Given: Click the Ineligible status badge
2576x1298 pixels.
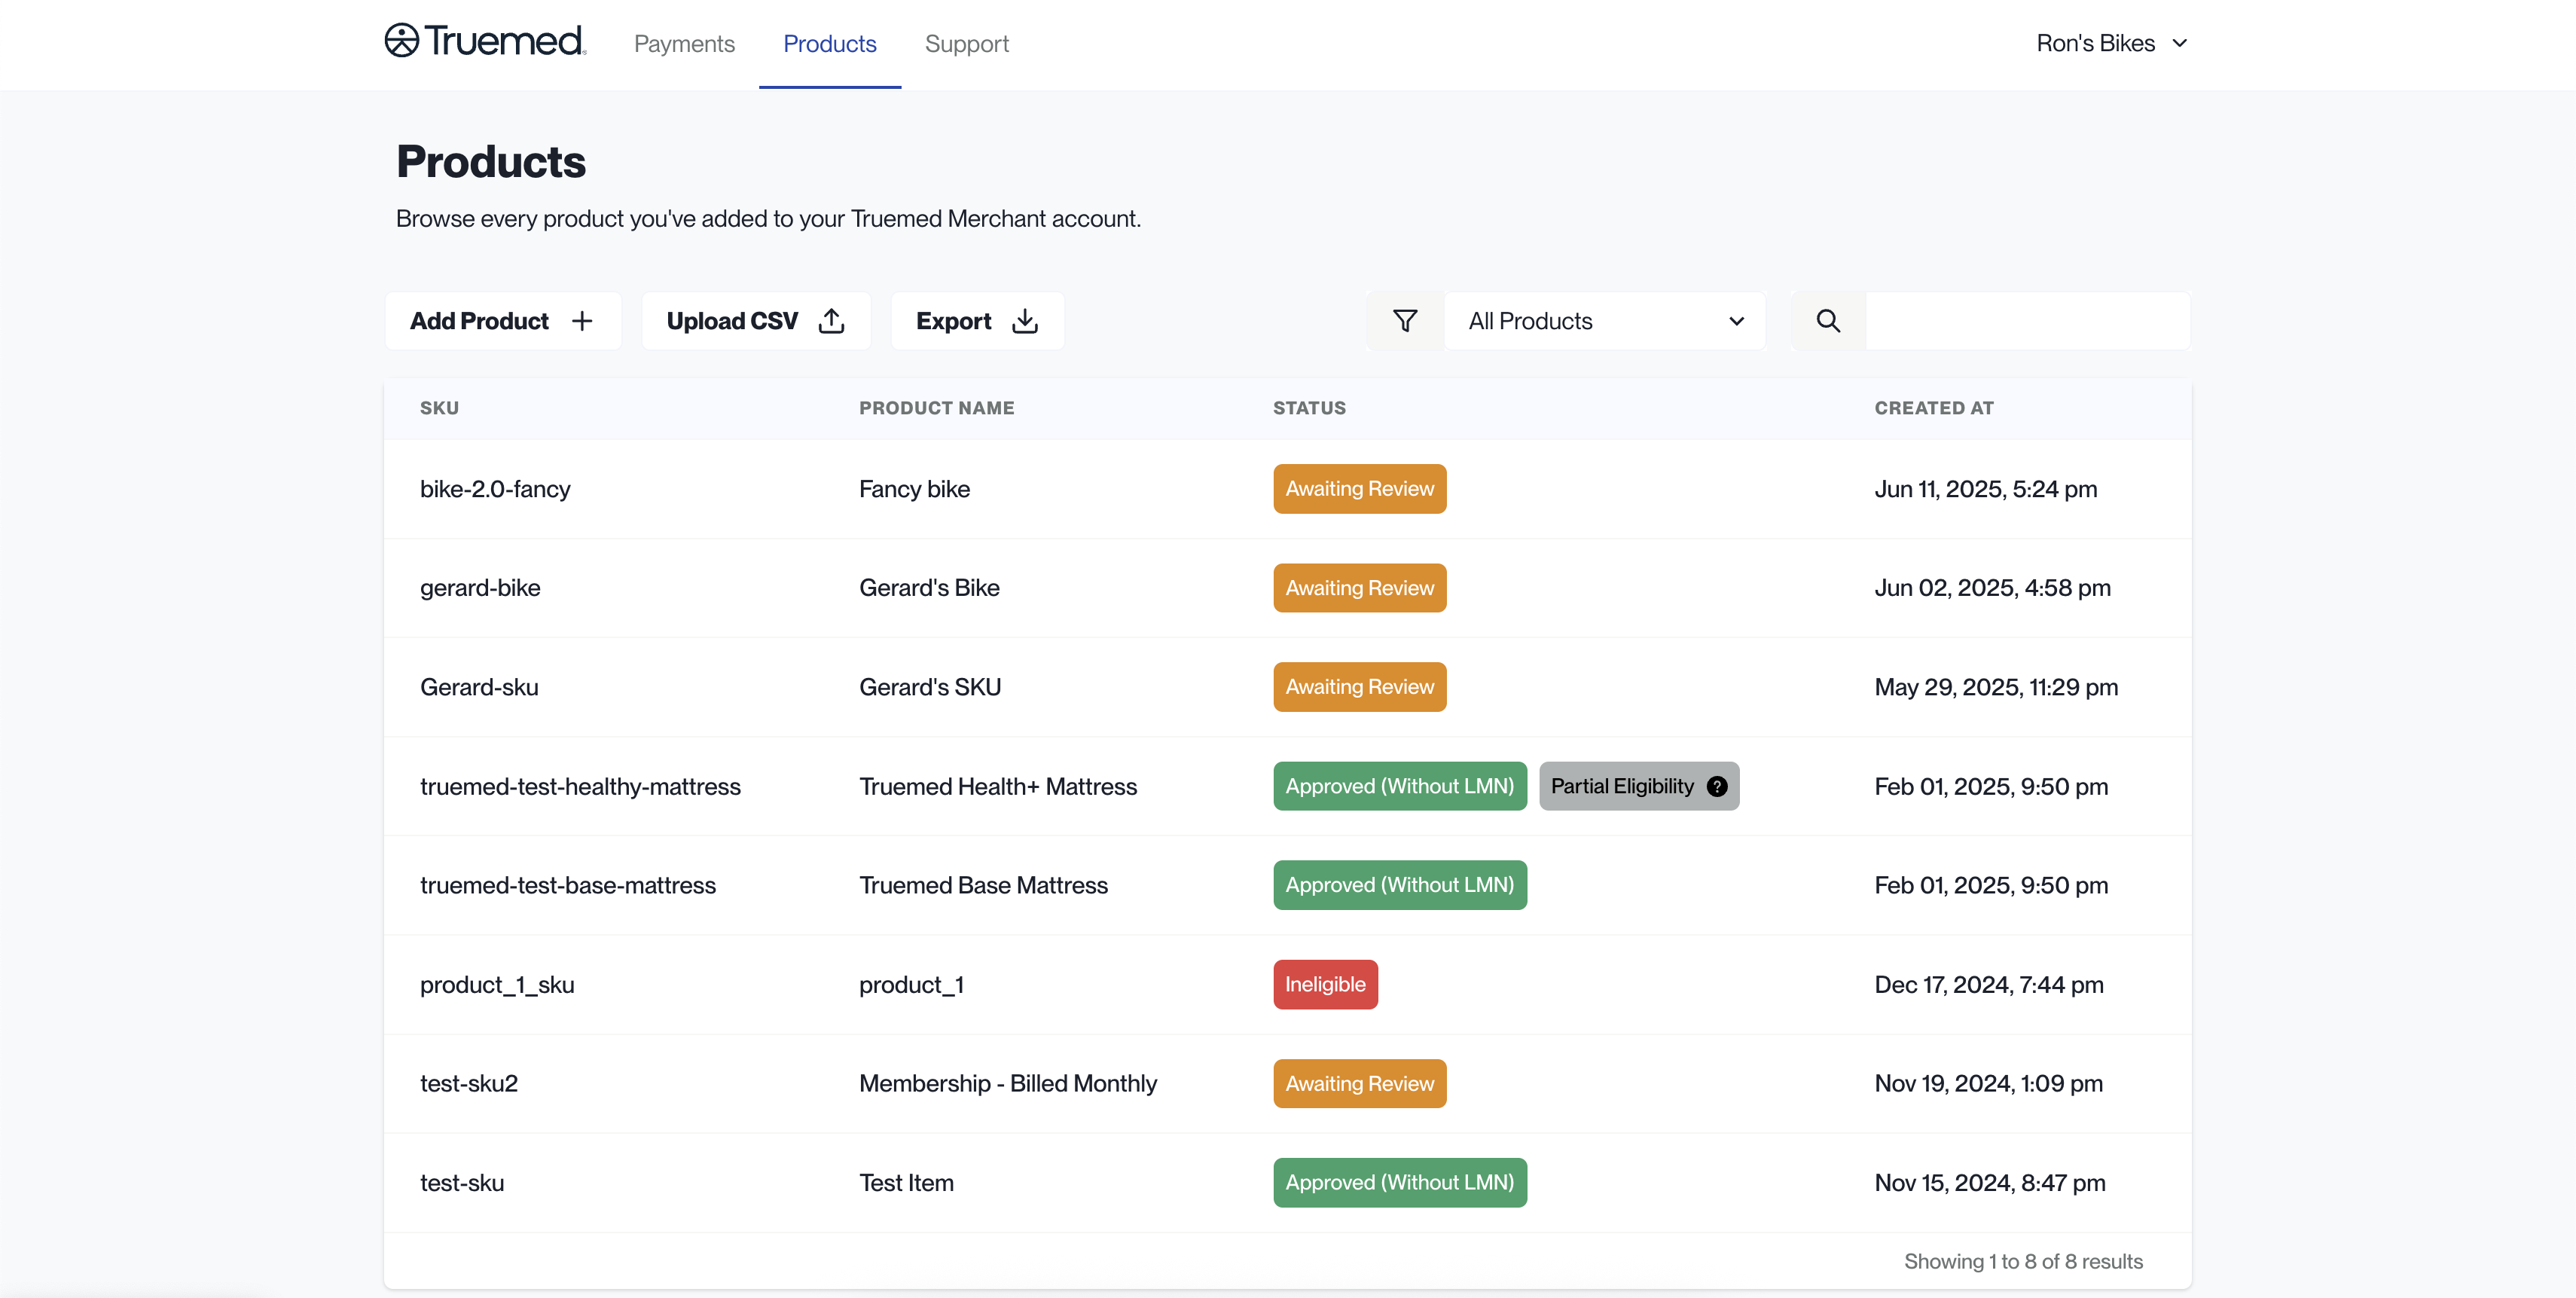Looking at the screenshot, I should pos(1325,984).
